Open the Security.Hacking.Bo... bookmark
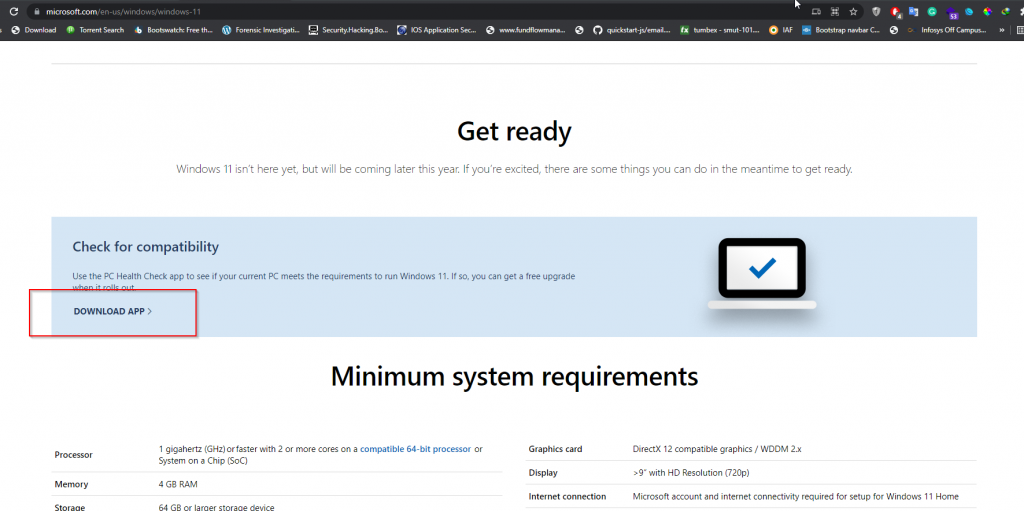 pyautogui.click(x=348, y=30)
